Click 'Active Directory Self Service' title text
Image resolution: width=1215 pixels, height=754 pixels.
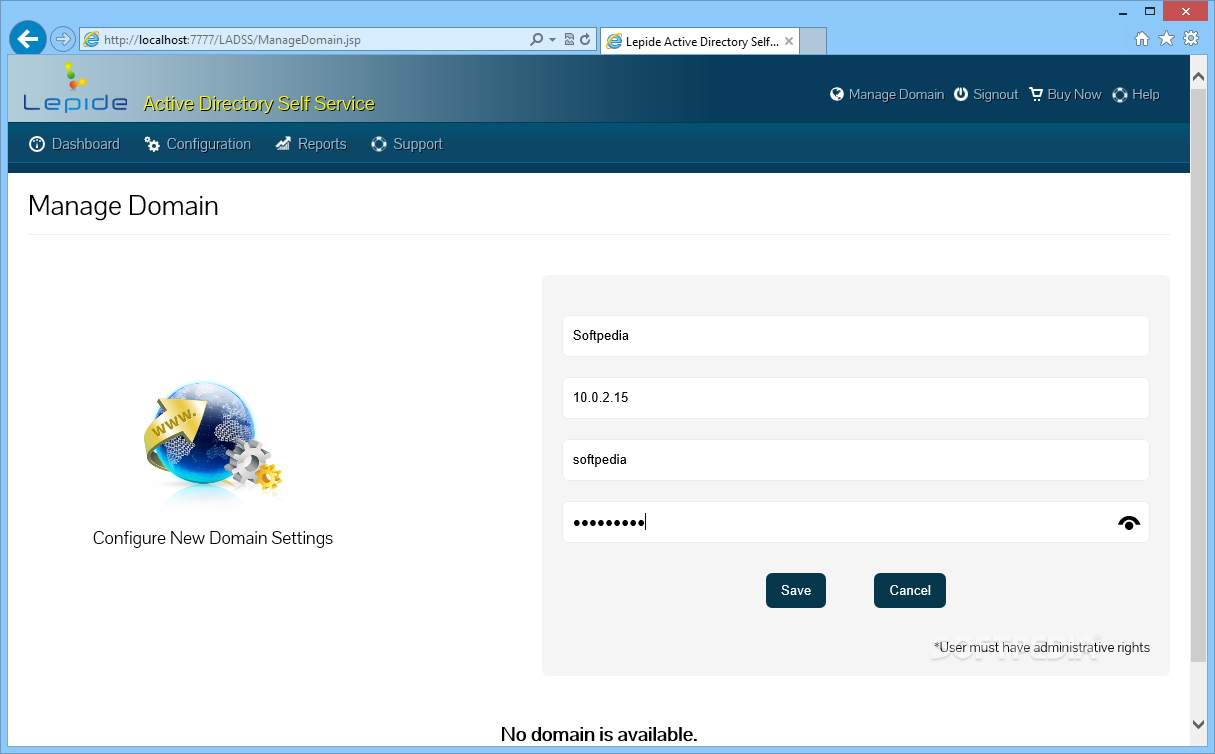click(259, 104)
